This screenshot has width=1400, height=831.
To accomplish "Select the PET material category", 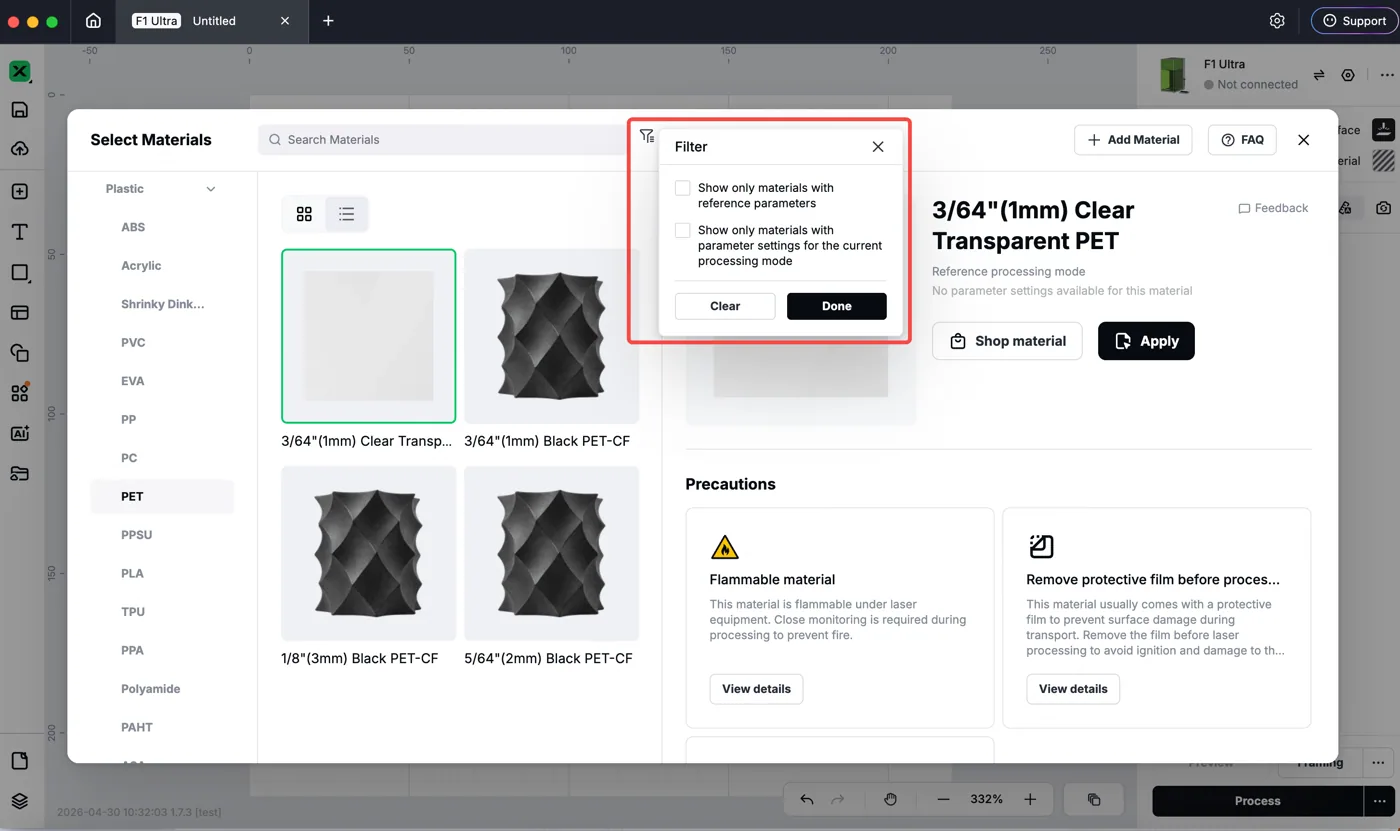I will (x=162, y=497).
